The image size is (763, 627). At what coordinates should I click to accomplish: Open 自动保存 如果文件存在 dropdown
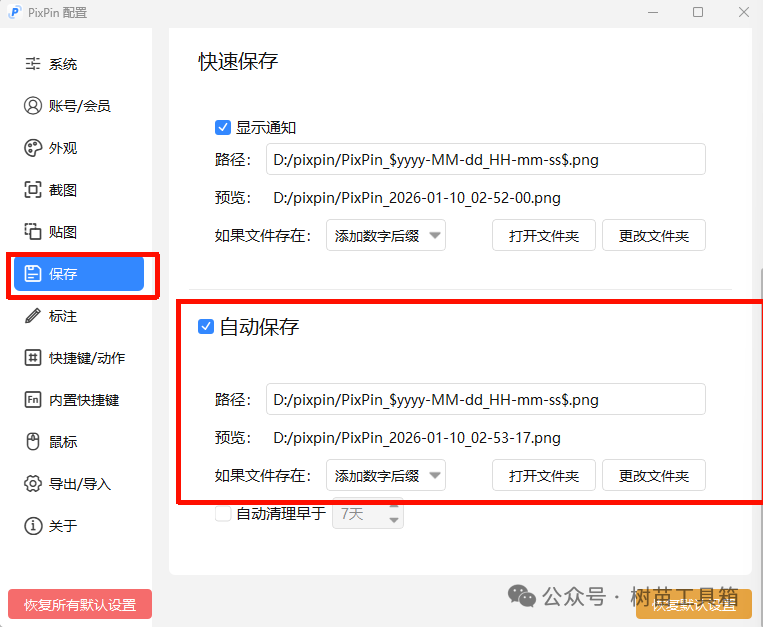tap(386, 475)
